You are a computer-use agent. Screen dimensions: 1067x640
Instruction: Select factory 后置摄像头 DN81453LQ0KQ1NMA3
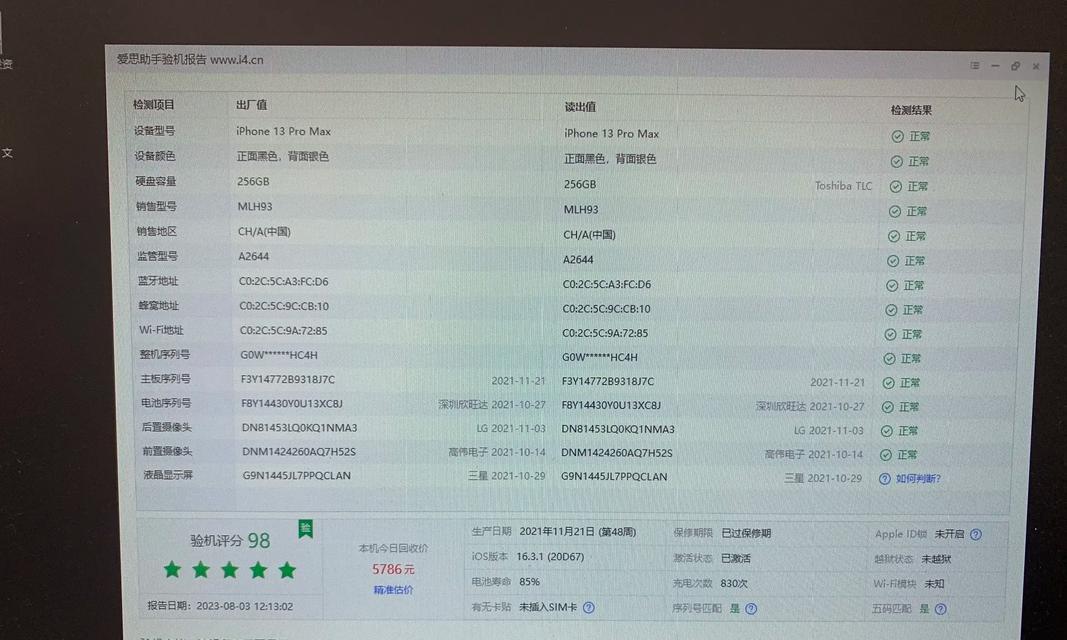click(299, 428)
